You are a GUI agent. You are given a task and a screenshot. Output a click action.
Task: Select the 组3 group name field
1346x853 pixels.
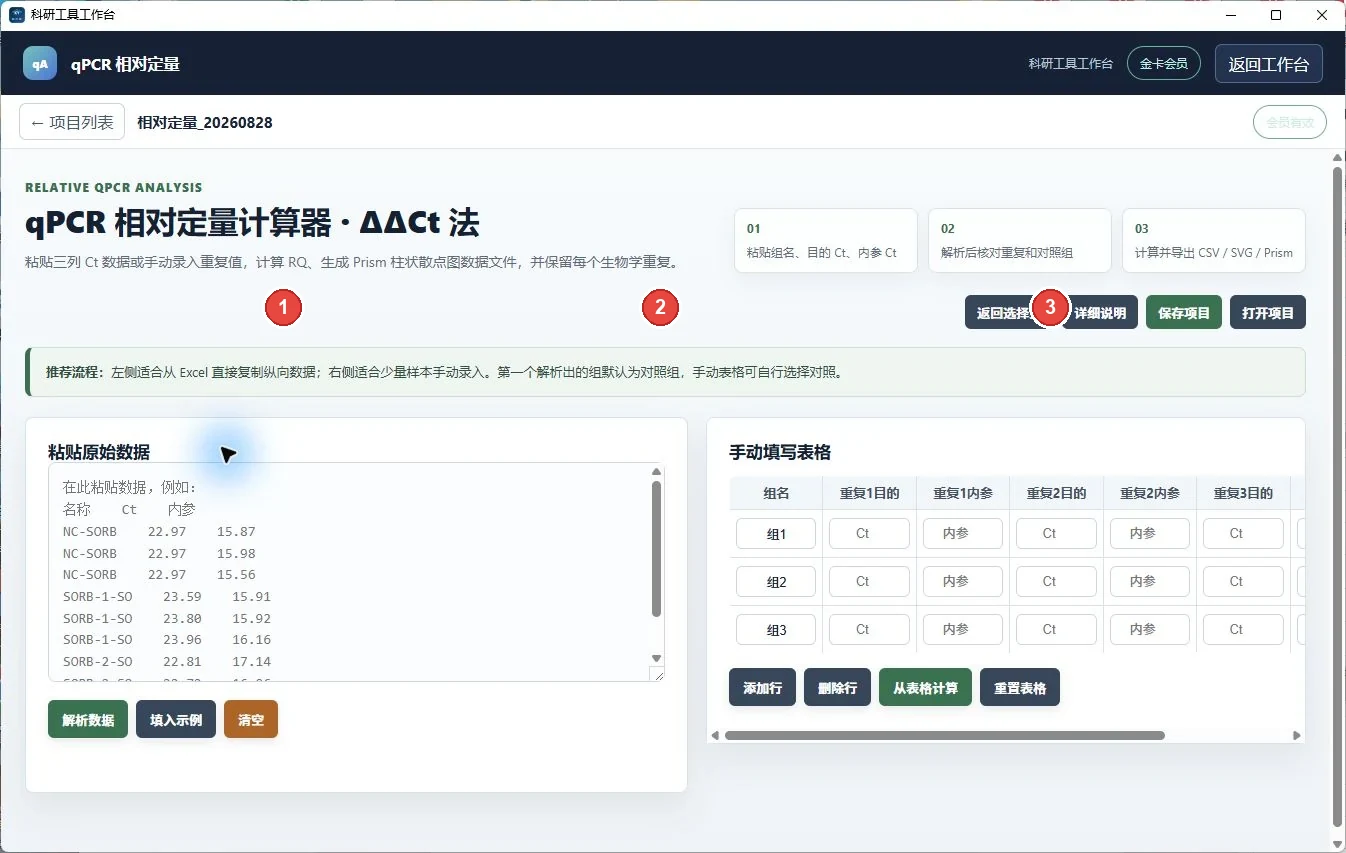(776, 630)
